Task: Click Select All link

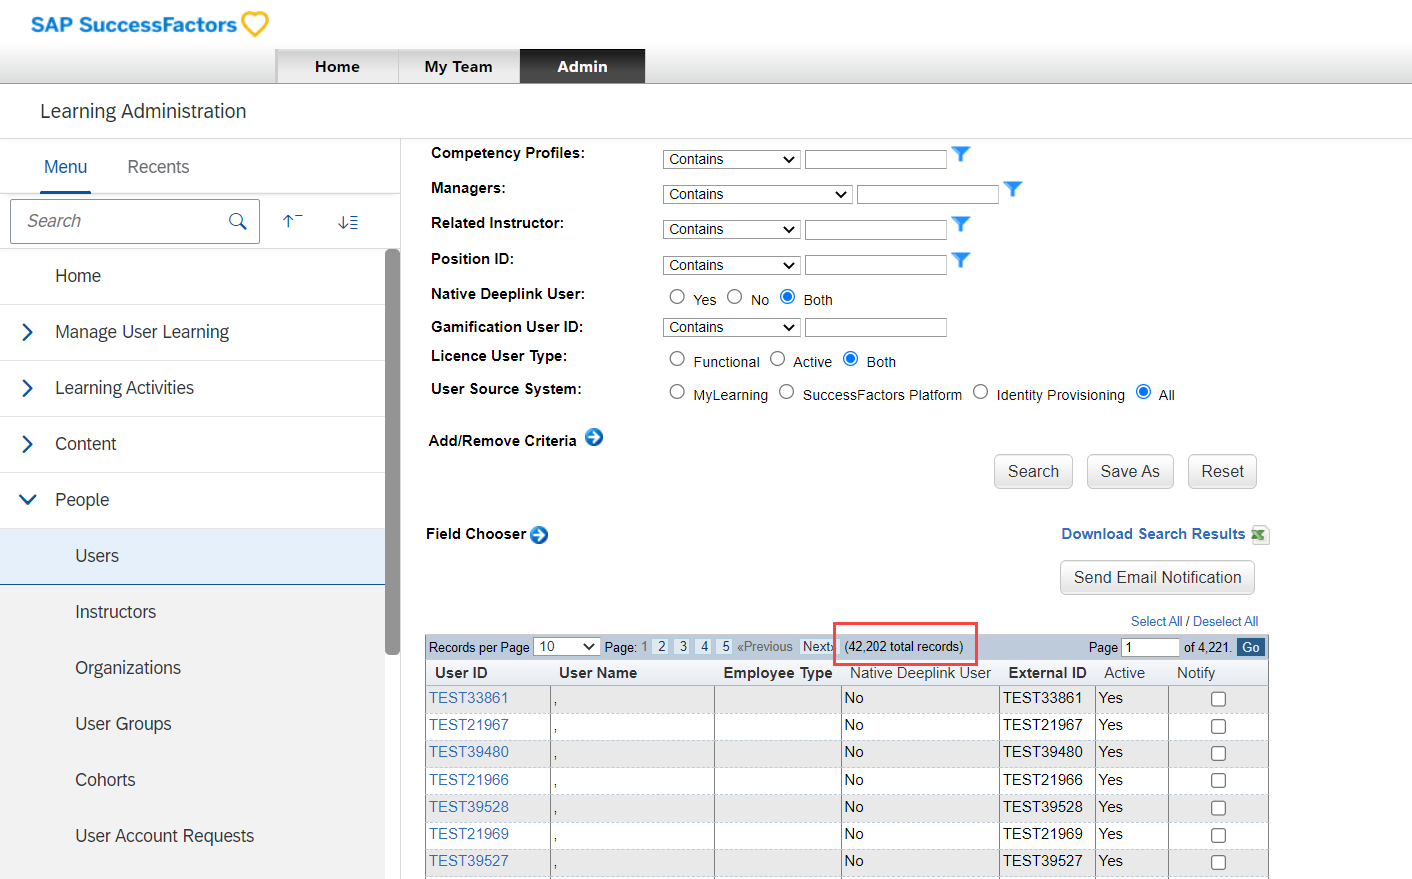Action: click(x=1156, y=621)
